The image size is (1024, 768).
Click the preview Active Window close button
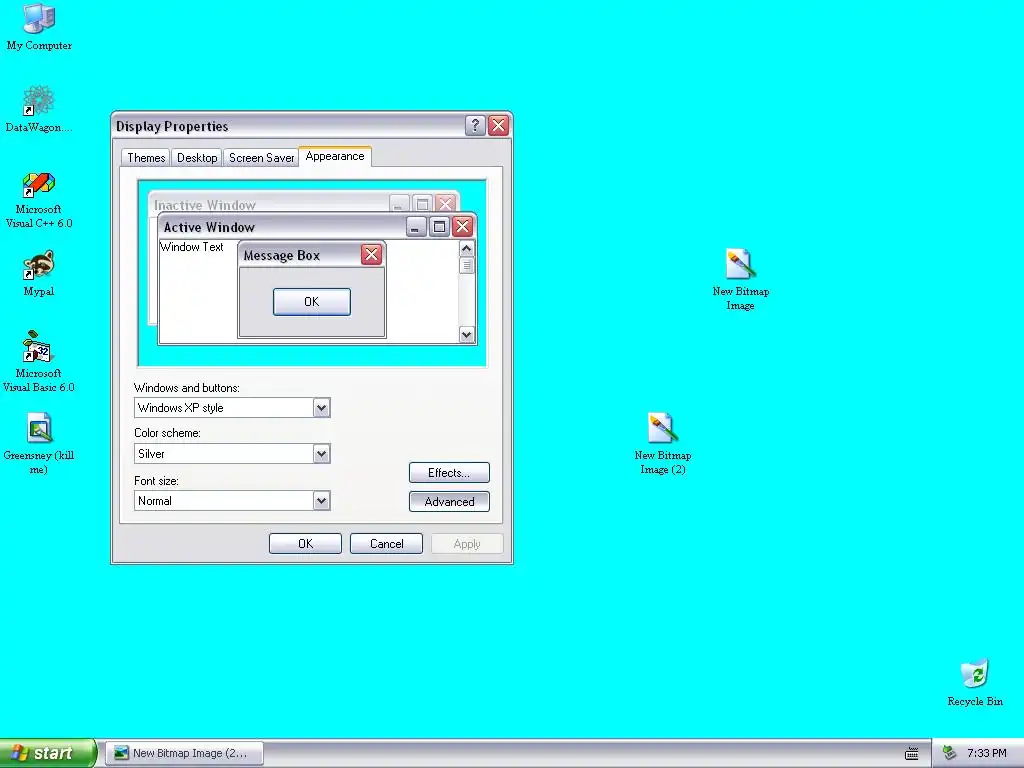pyautogui.click(x=462, y=227)
